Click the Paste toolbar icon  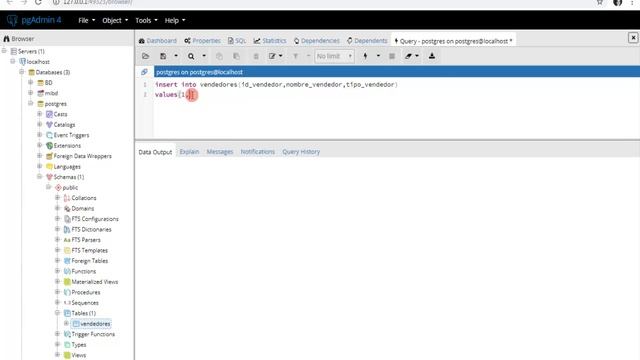[236, 56]
